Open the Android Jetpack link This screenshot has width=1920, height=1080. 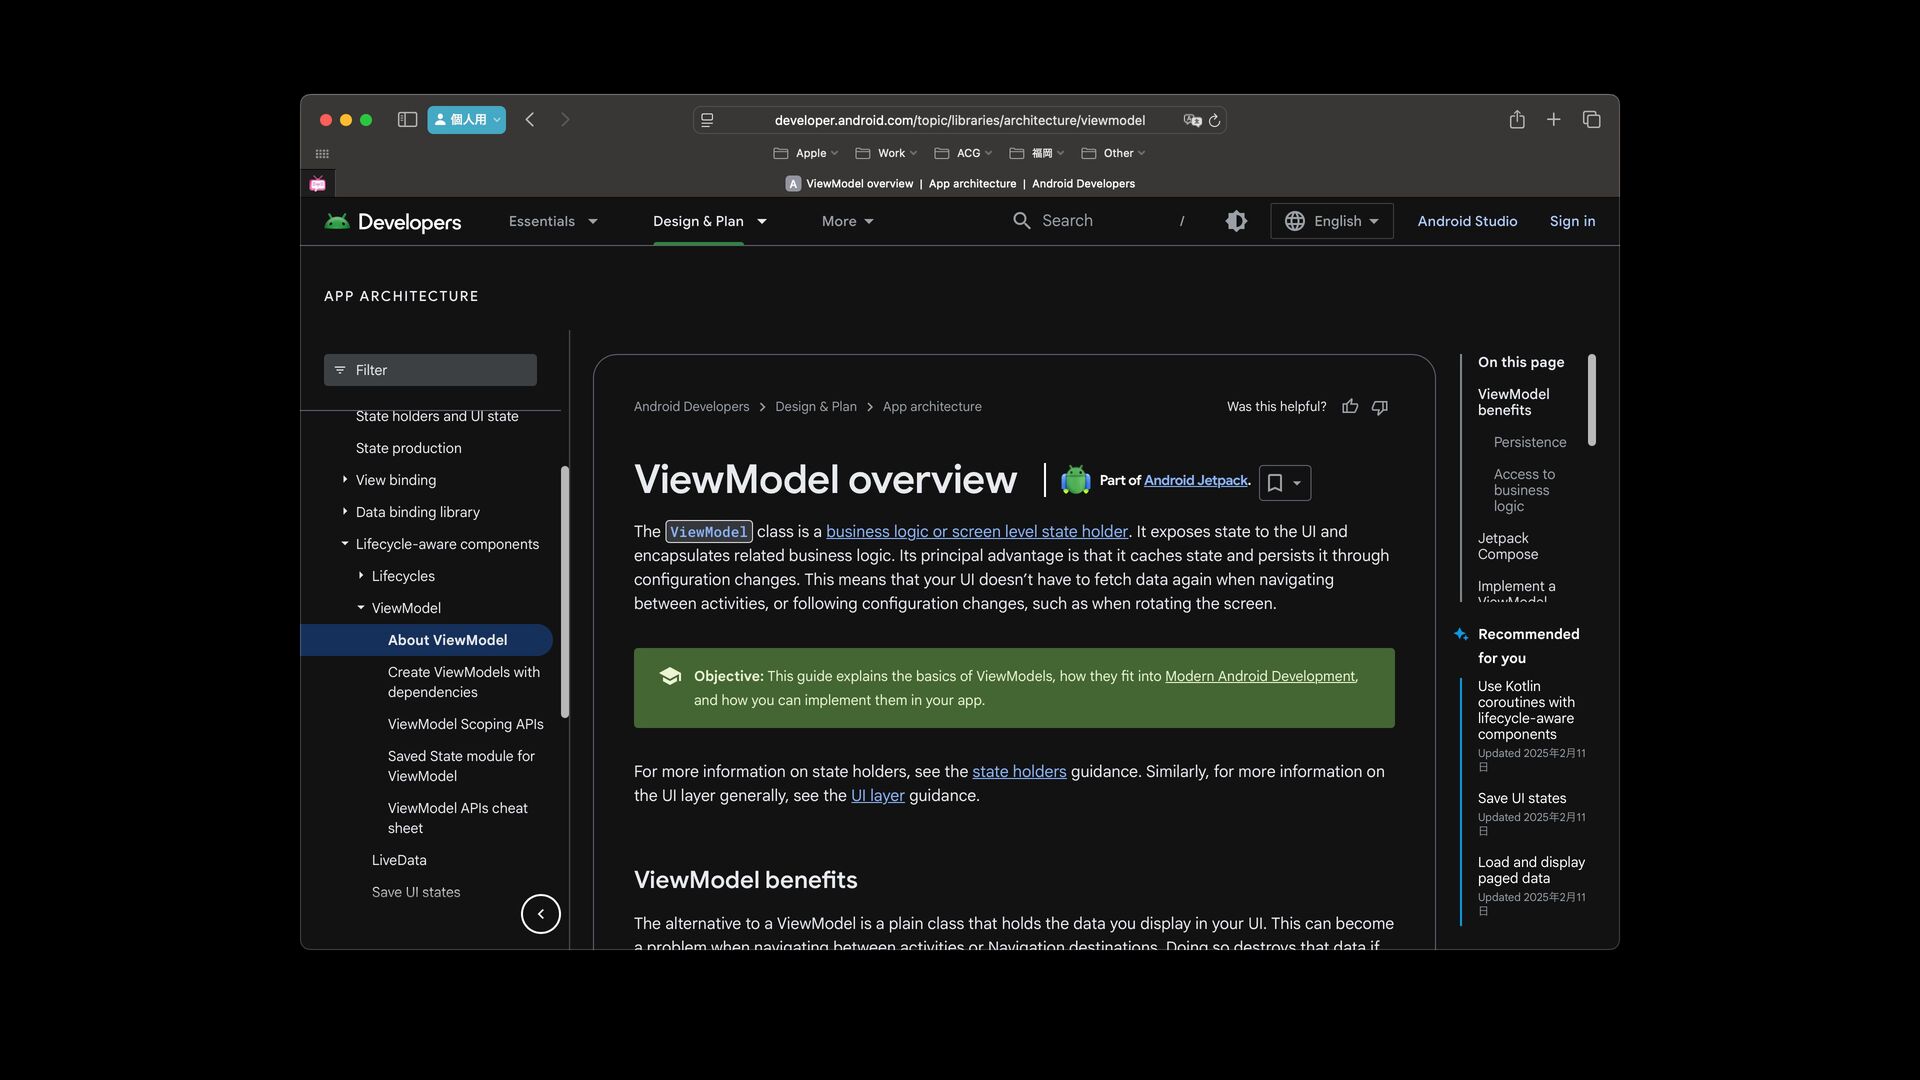(x=1196, y=481)
